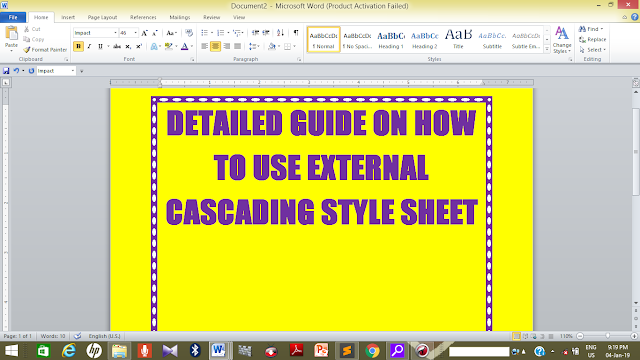Image resolution: width=640 pixels, height=360 pixels.
Task: Apply the Title style
Action: (x=458, y=40)
